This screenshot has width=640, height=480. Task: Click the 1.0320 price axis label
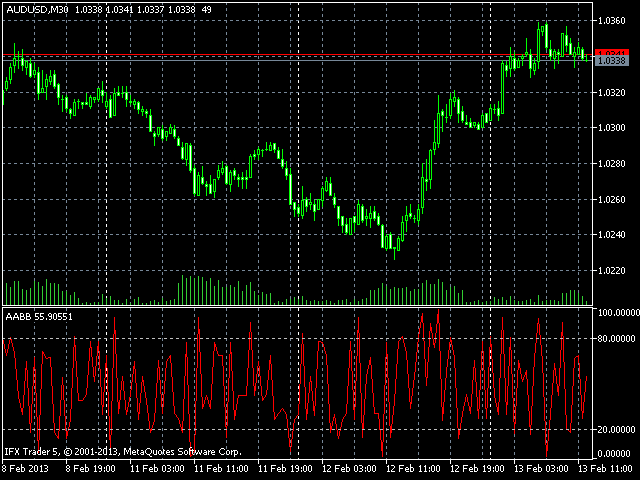coord(611,93)
